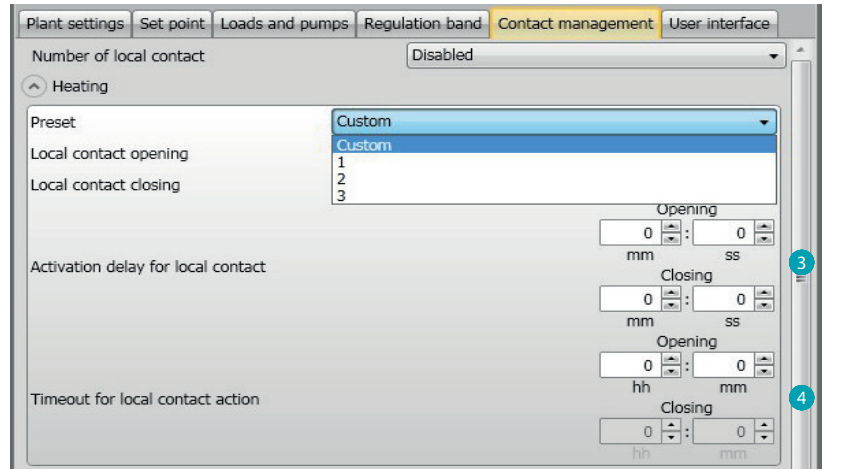Image resolution: width=843 pixels, height=469 pixels.
Task: Collapse the Heating section chevron
Action: pyautogui.click(x=34, y=87)
